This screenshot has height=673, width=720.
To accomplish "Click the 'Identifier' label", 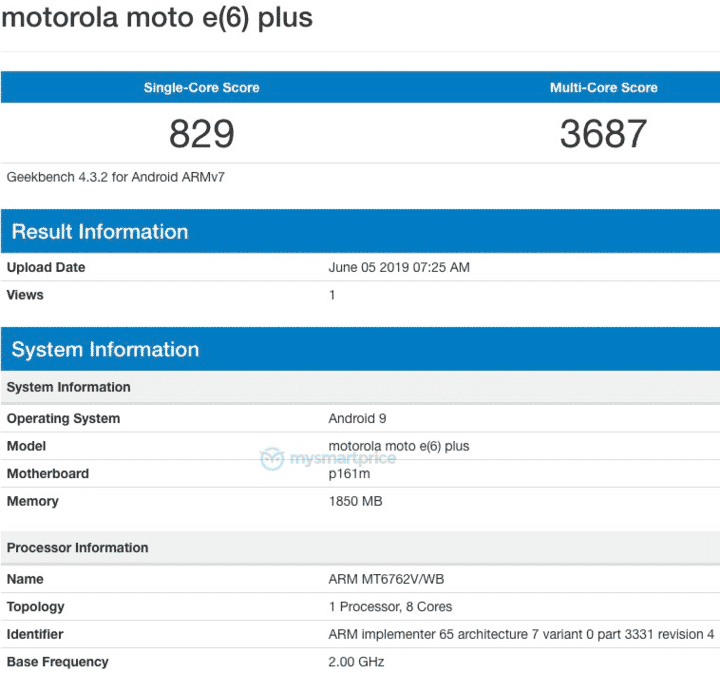I will point(35,634).
